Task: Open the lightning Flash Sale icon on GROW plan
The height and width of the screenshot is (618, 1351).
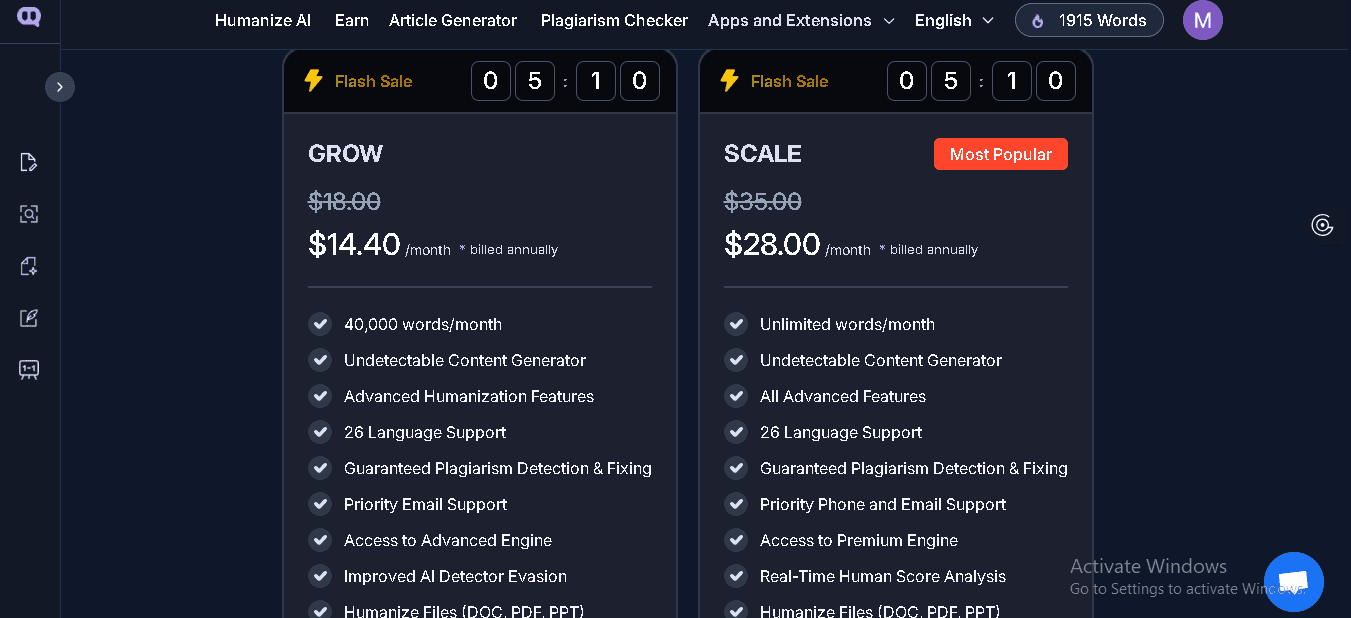Action: (312, 81)
